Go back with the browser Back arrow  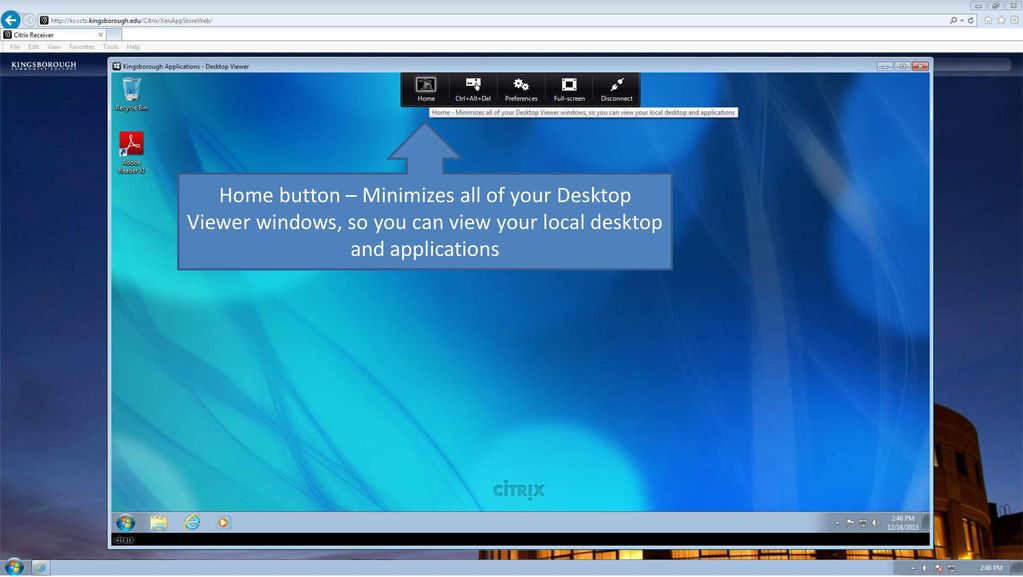pos(10,20)
